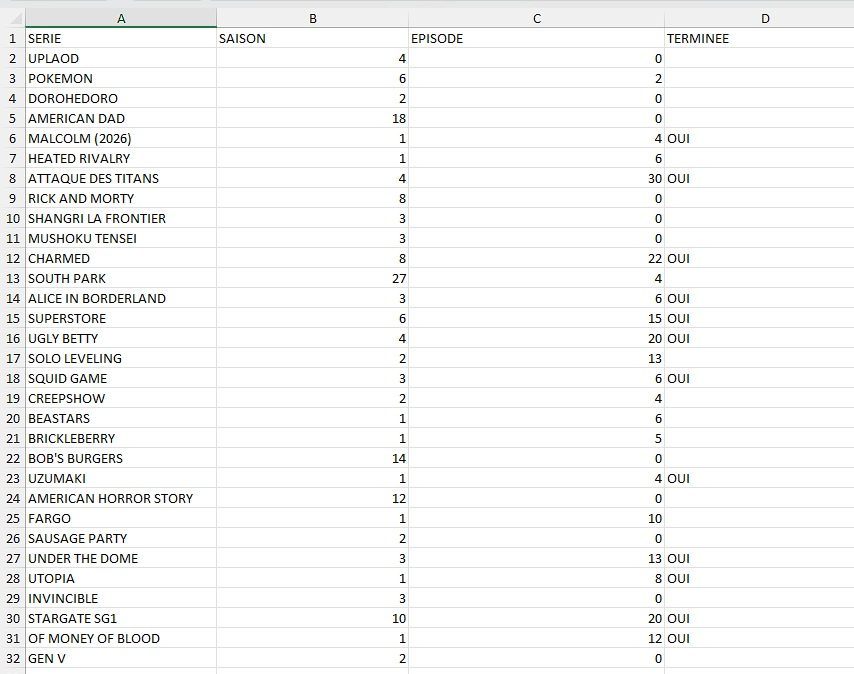854x674 pixels.
Task: Select the SOUTH PARK cell
Action: click(121, 278)
